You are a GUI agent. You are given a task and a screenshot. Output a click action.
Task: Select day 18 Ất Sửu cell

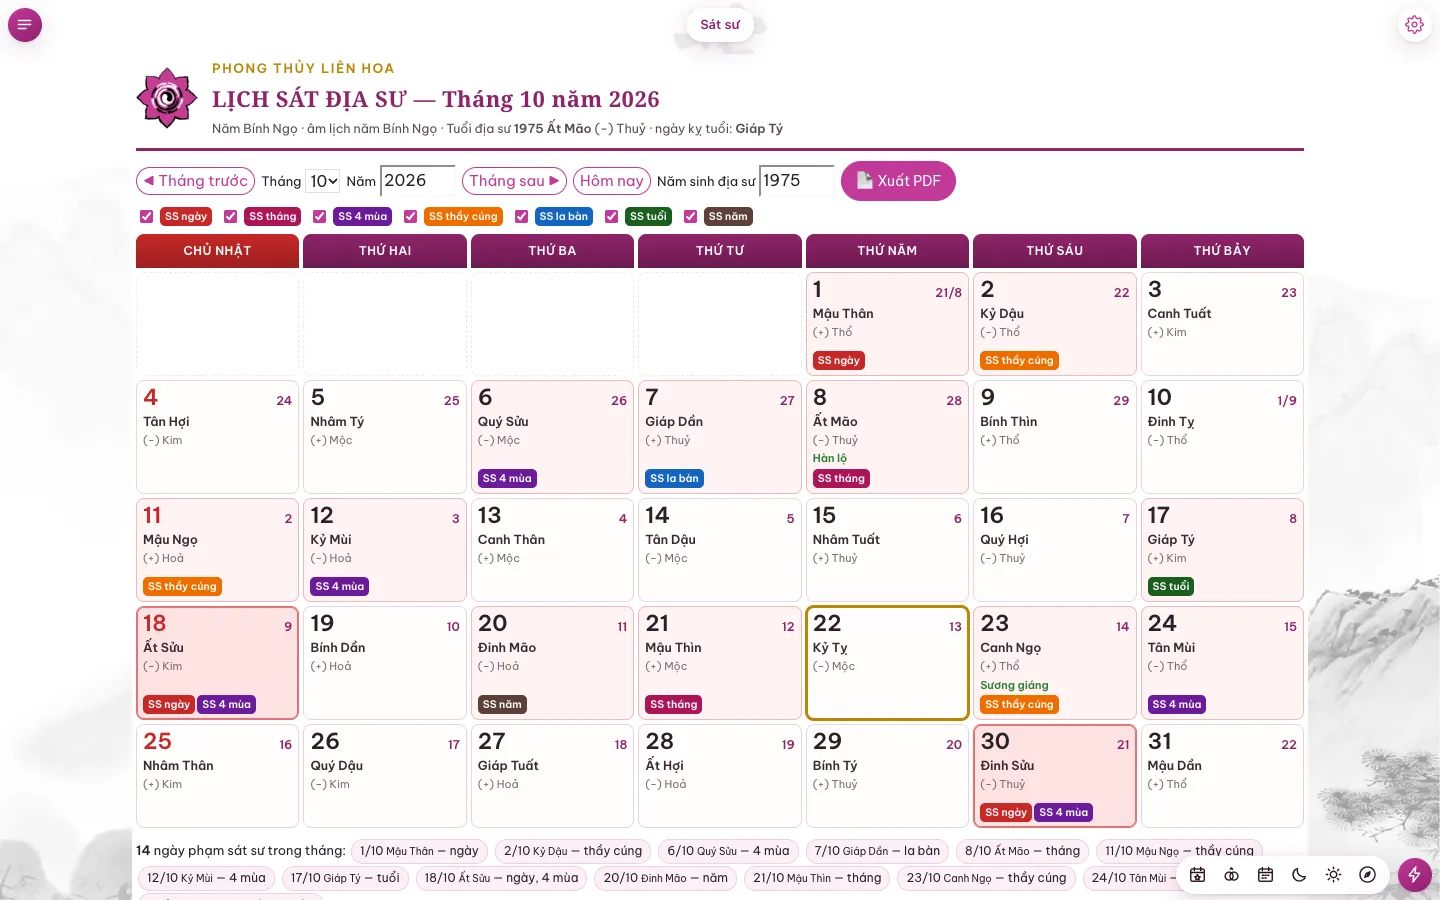pos(218,663)
